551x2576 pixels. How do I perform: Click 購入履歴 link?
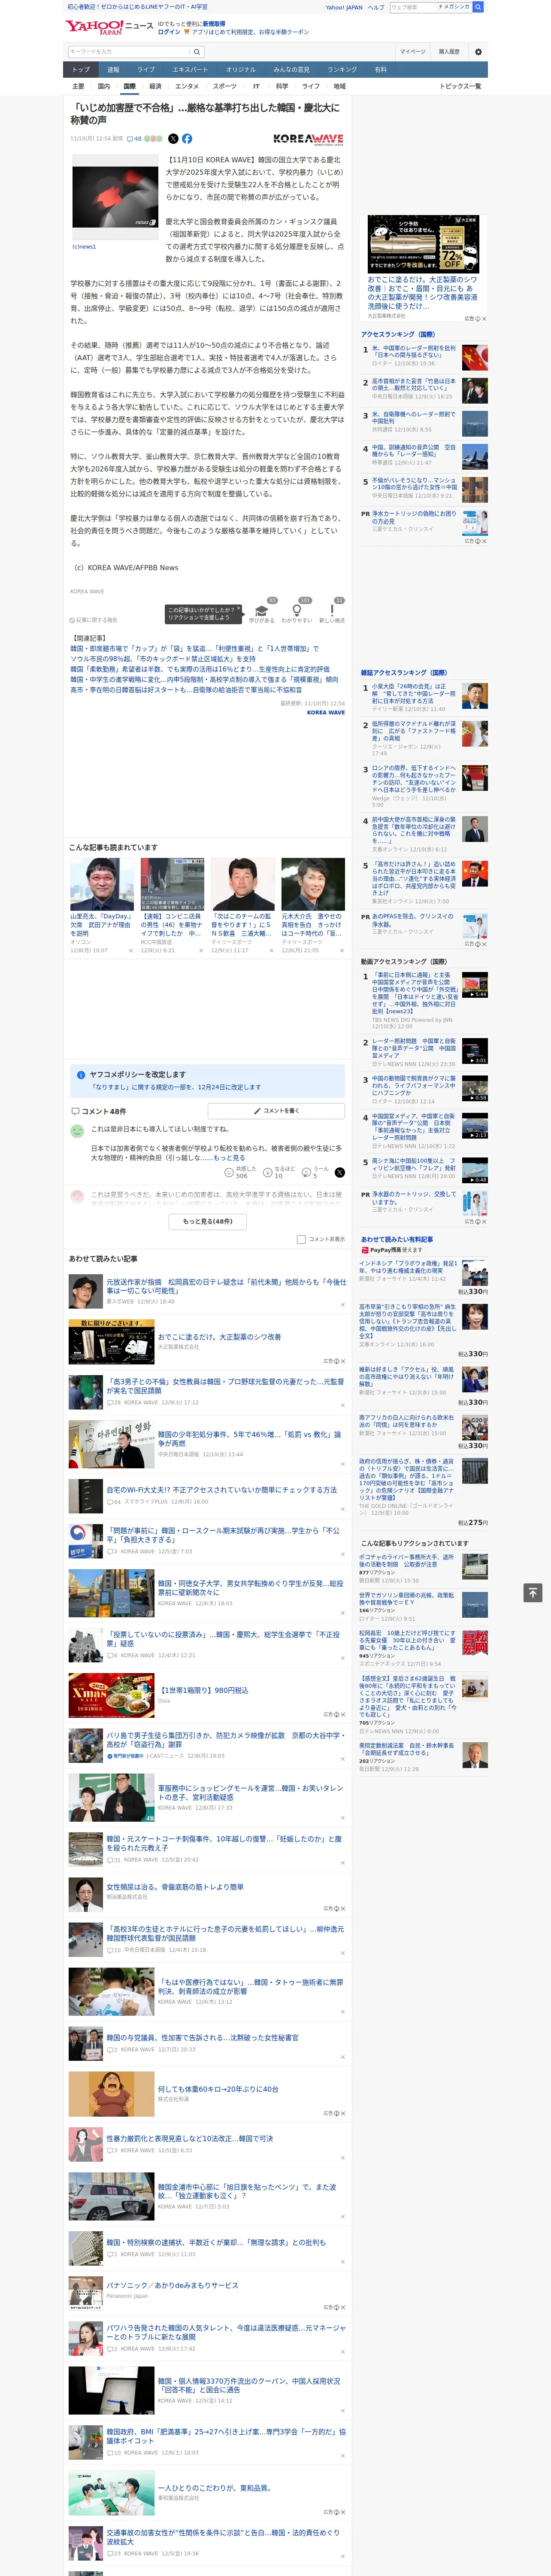click(449, 52)
